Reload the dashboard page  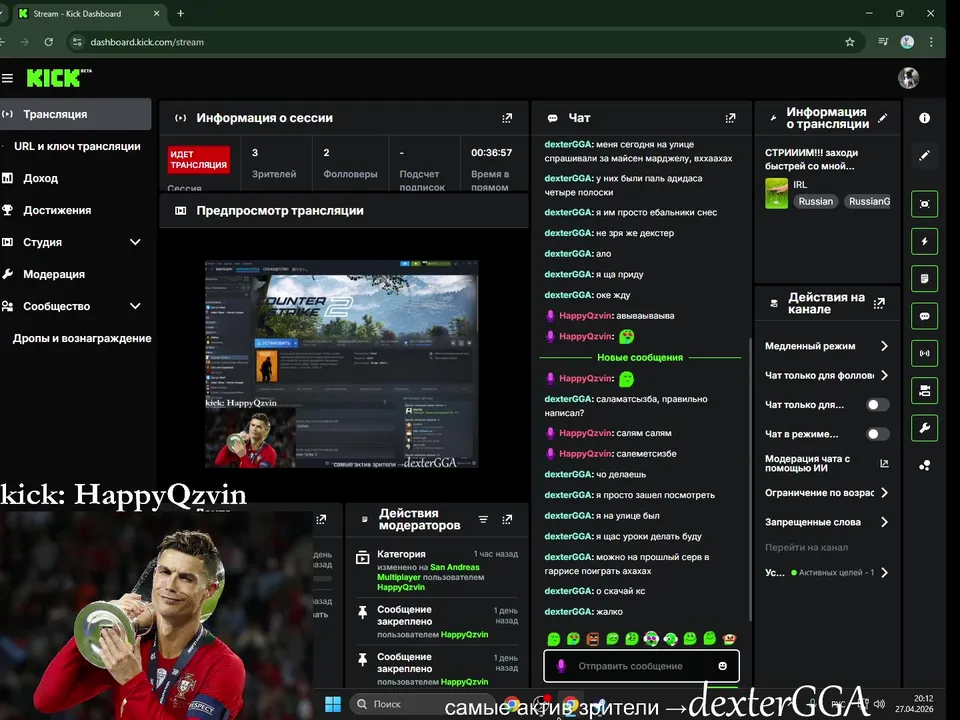(x=48, y=42)
